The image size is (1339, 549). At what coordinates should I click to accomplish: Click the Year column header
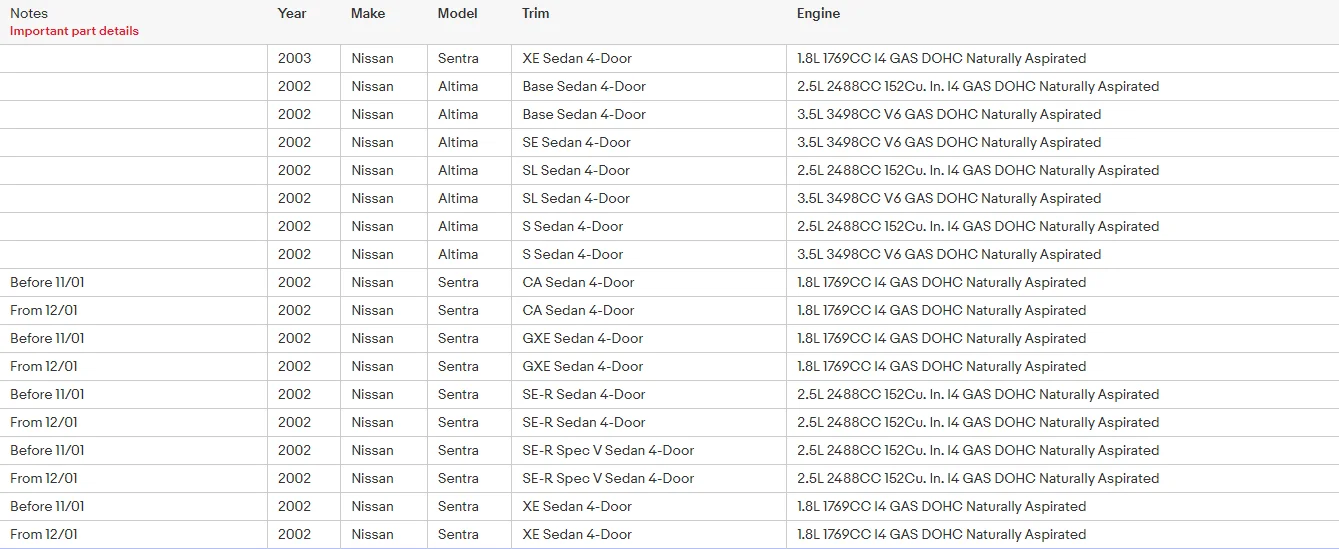(x=293, y=14)
